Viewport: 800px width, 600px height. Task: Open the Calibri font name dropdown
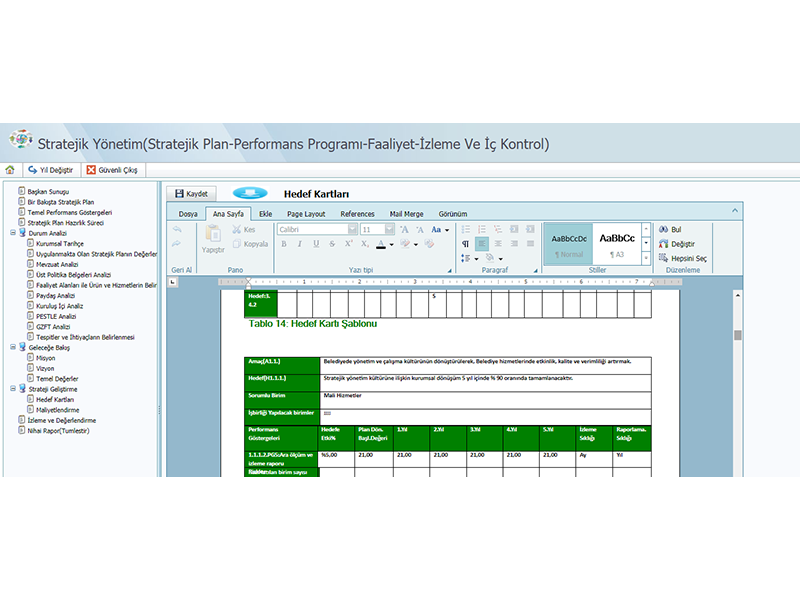[x=352, y=230]
